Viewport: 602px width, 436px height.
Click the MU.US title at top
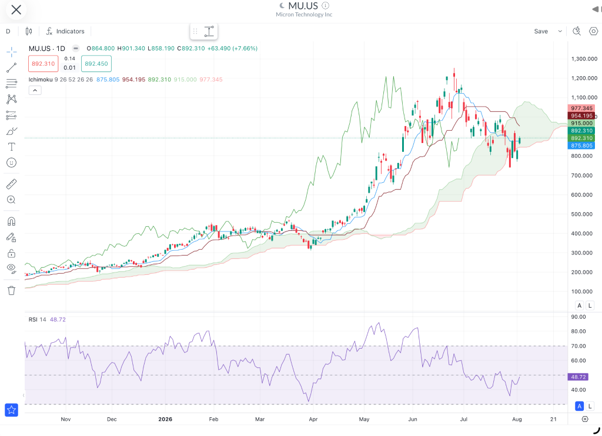[303, 6]
